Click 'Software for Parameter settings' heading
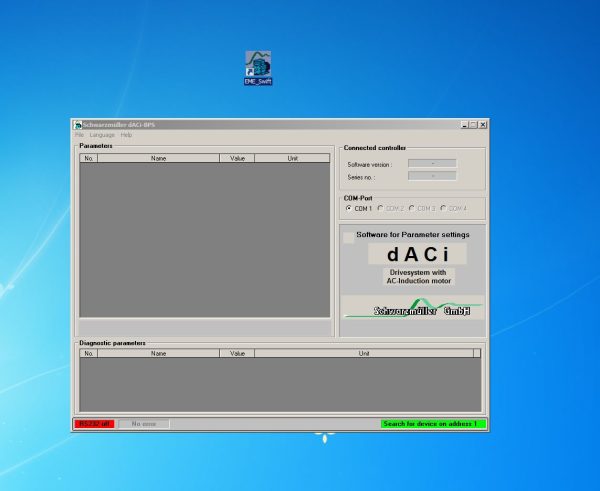 (412, 235)
